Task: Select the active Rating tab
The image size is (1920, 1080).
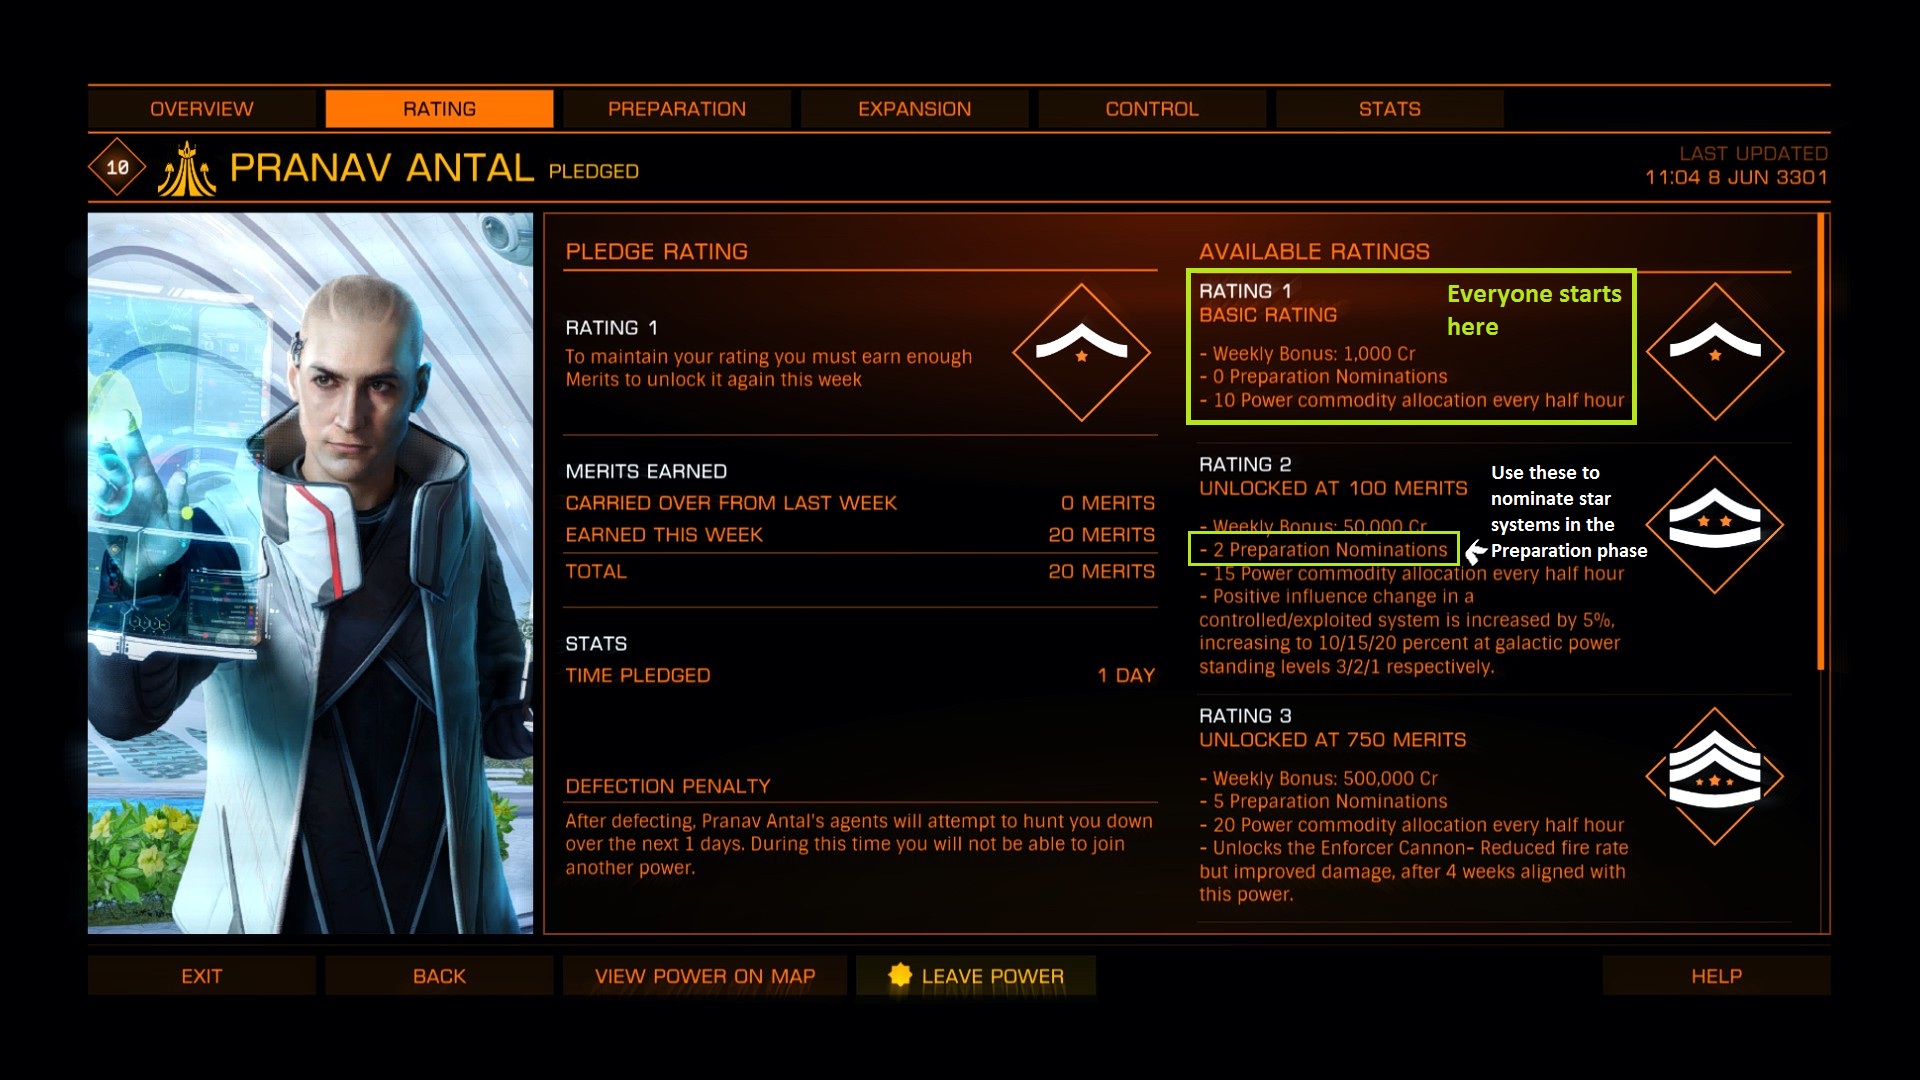Action: tap(439, 109)
